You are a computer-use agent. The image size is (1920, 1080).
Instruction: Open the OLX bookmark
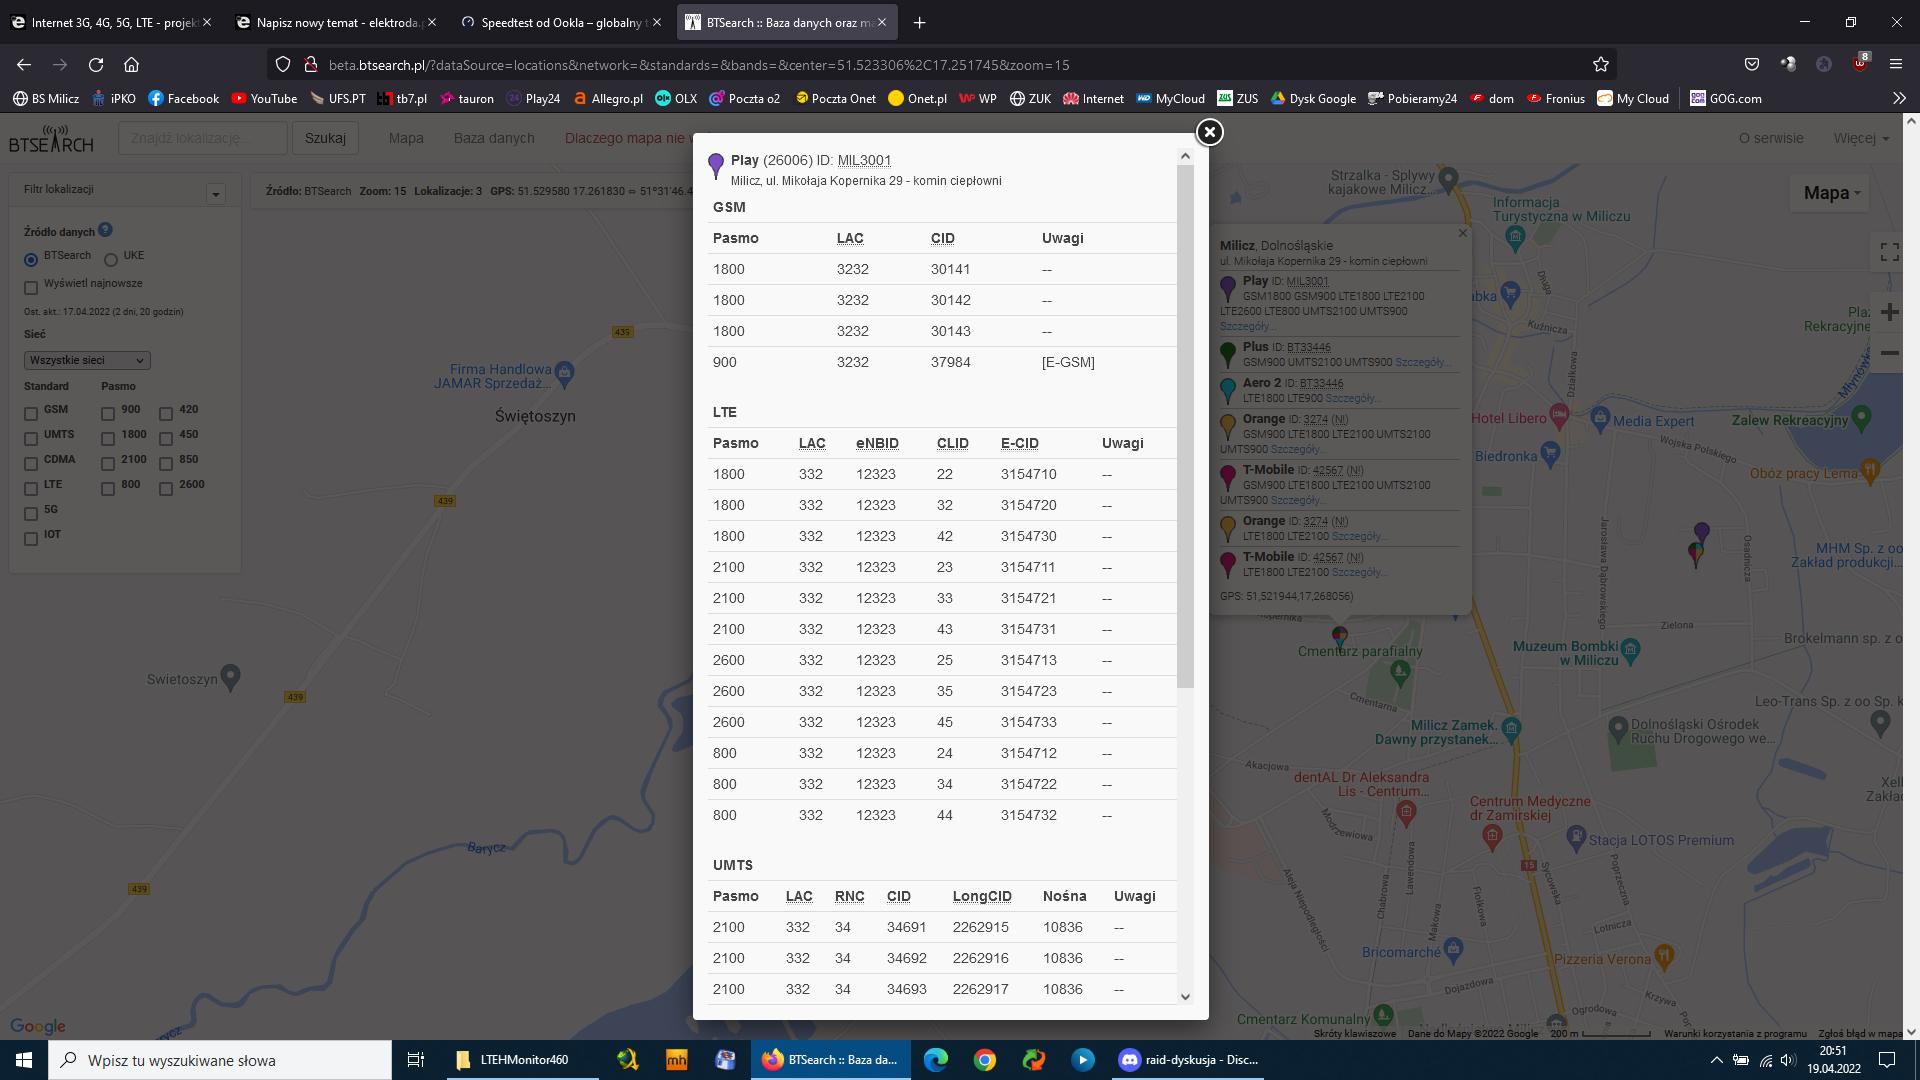tap(676, 98)
